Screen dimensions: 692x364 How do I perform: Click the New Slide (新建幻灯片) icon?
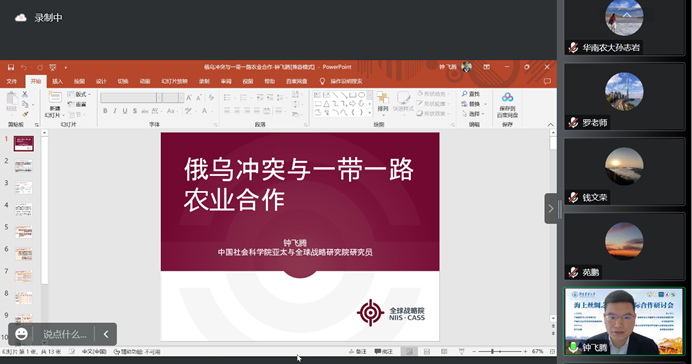click(x=55, y=98)
